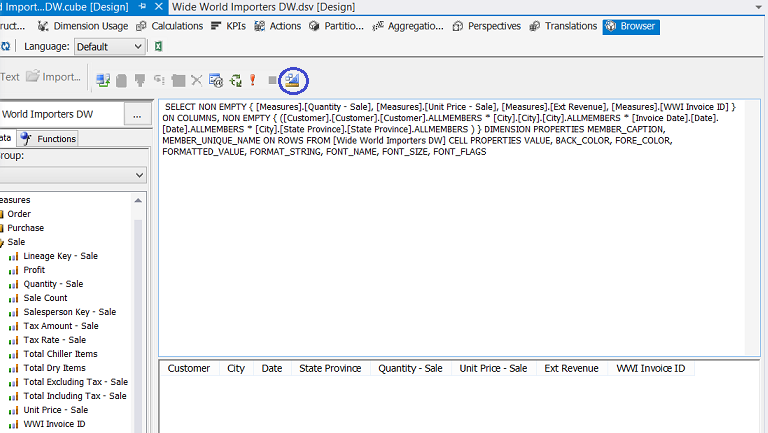Pin the cube design document tab
768x433 pixels.
(143, 7)
